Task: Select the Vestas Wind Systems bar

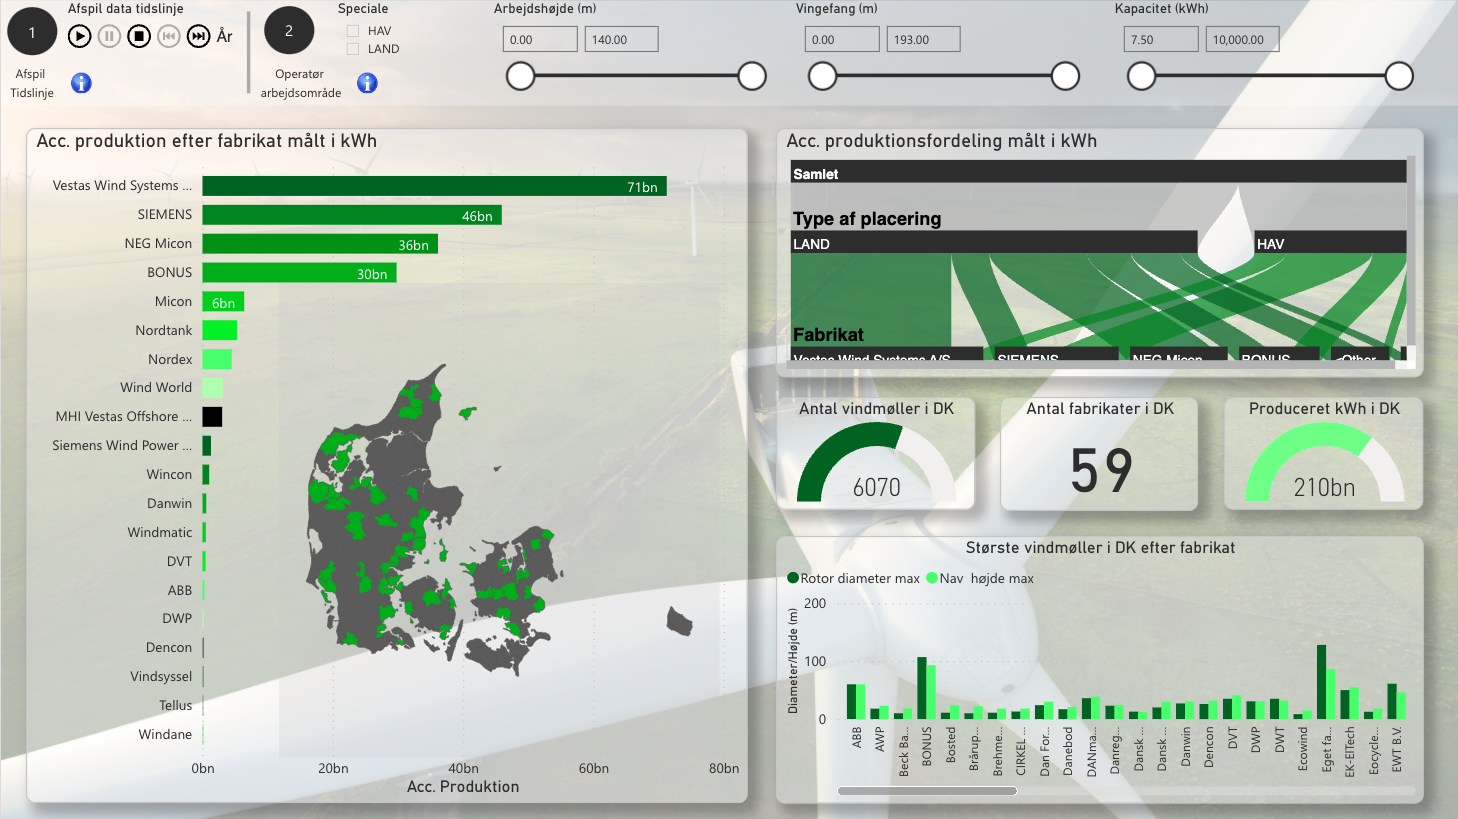Action: [x=433, y=186]
